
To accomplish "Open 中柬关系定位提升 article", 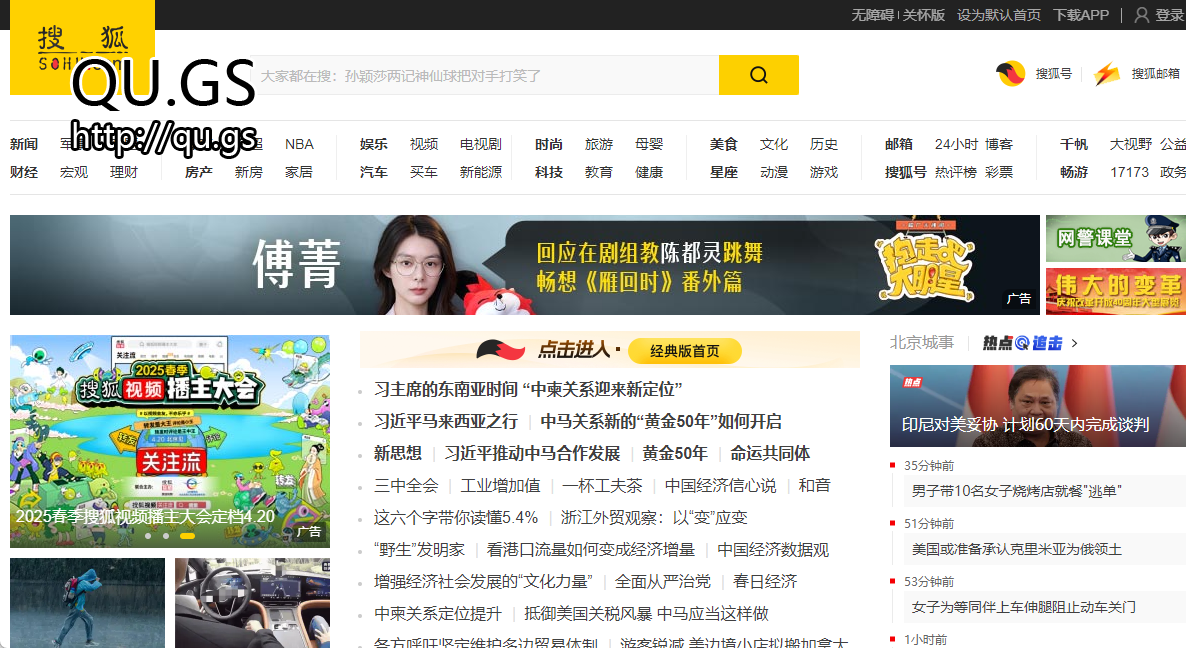I will (x=437, y=613).
